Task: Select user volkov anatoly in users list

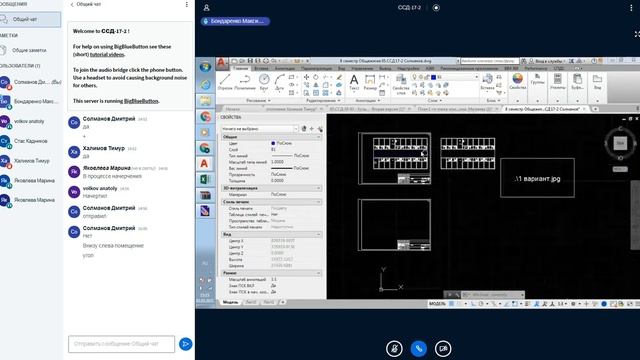Action: 29,121
